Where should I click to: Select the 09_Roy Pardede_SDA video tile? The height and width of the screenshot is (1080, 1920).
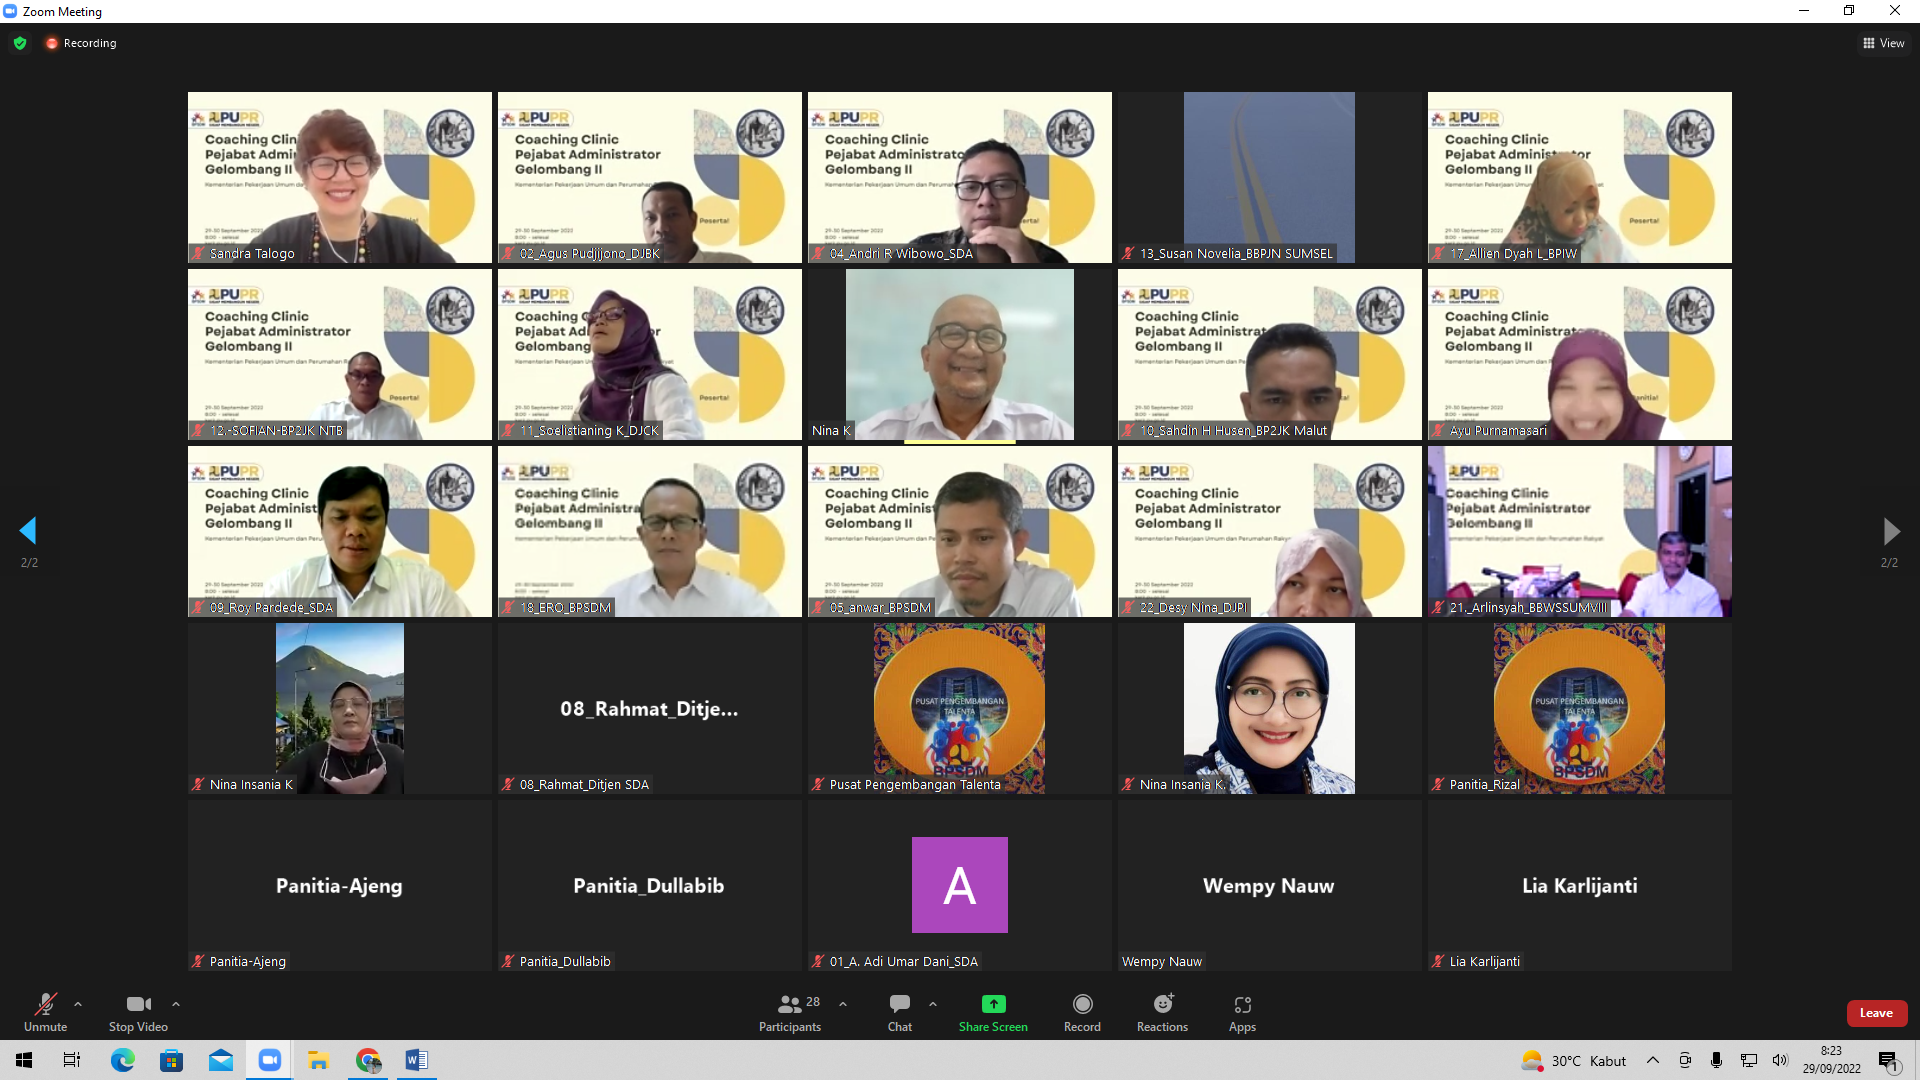point(340,531)
